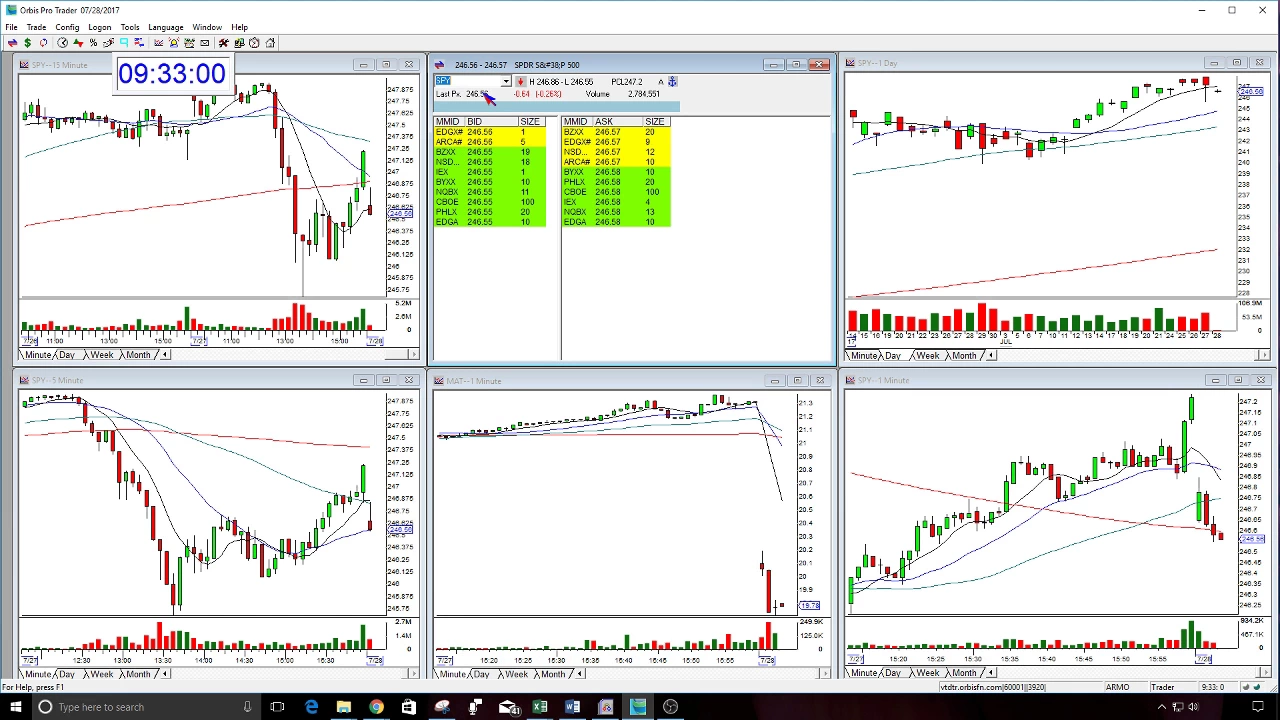Open Task View on the taskbar
The image size is (1280, 720).
click(x=277, y=707)
